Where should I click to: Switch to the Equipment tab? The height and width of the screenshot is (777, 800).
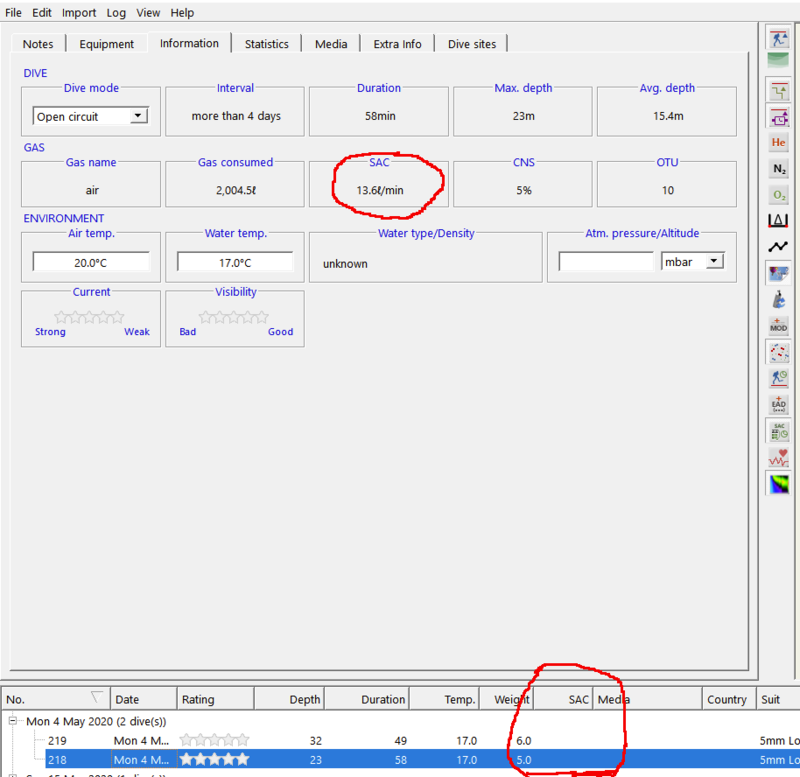[107, 44]
